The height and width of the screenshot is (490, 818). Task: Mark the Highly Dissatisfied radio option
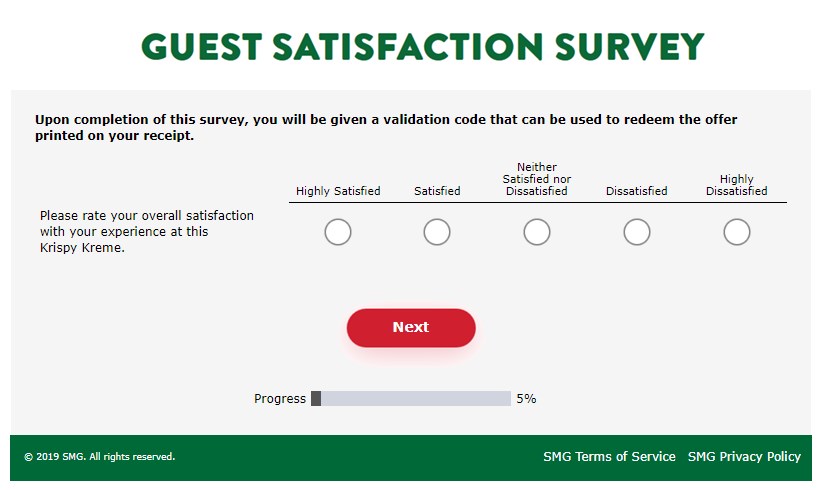click(737, 232)
